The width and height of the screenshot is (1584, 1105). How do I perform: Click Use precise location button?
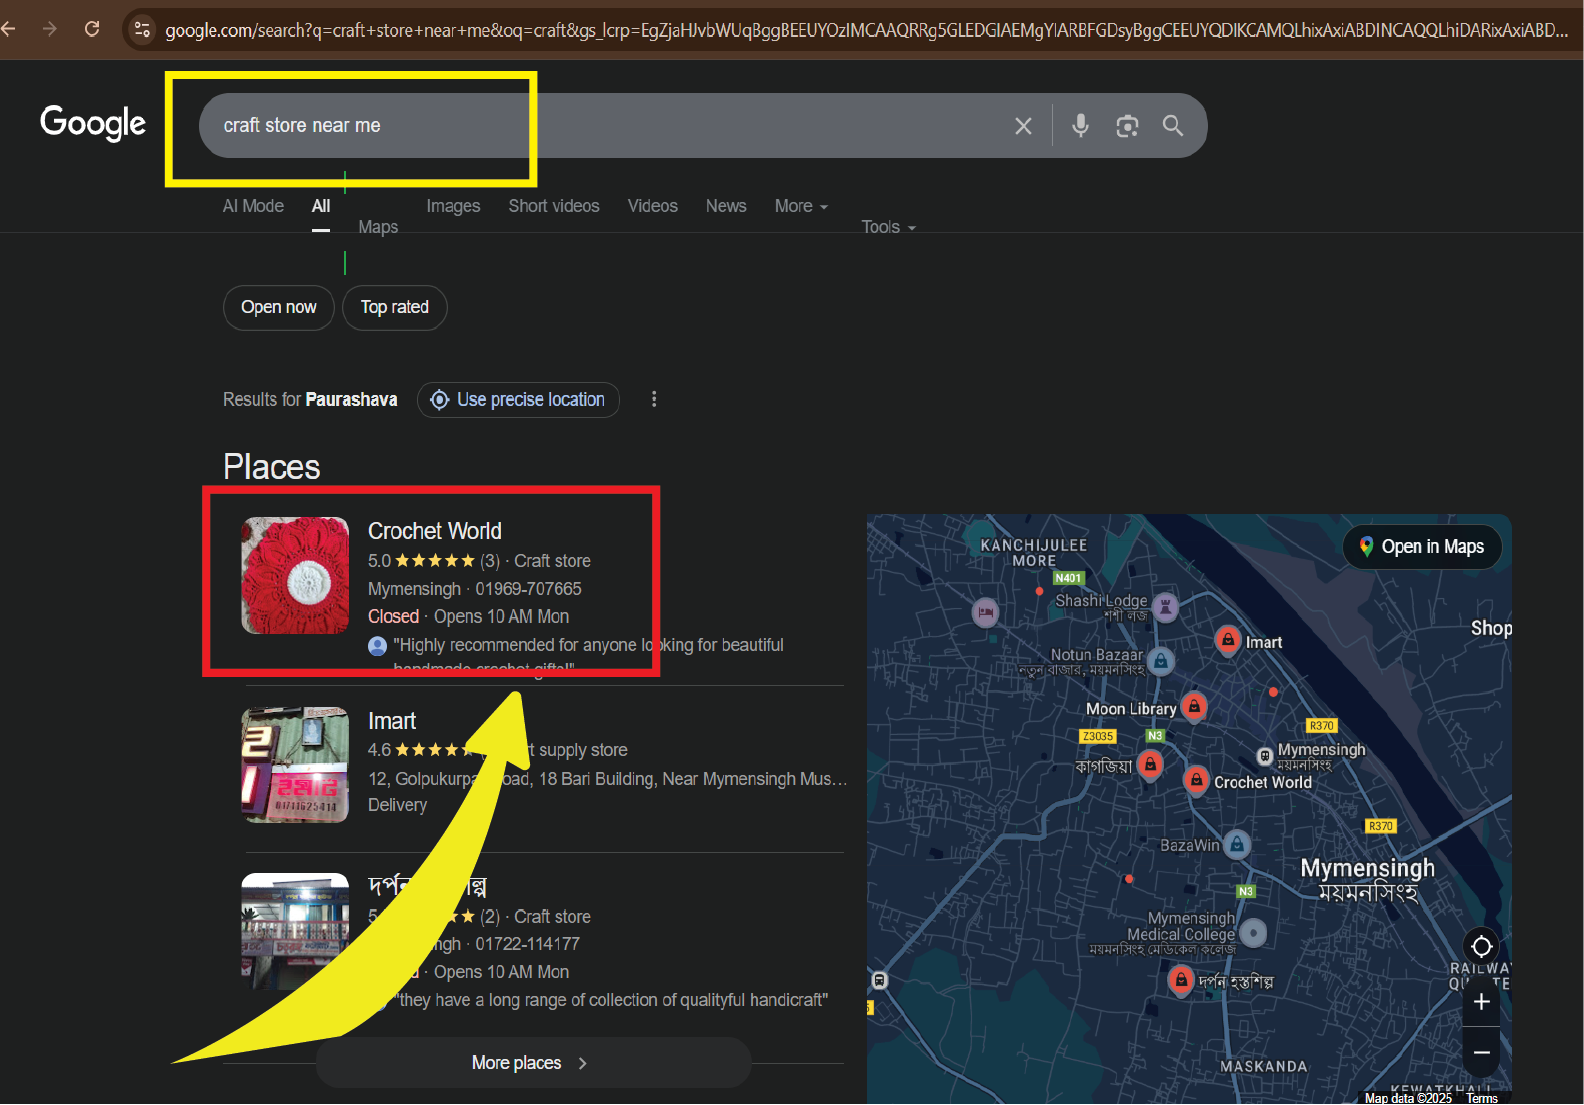tap(518, 400)
